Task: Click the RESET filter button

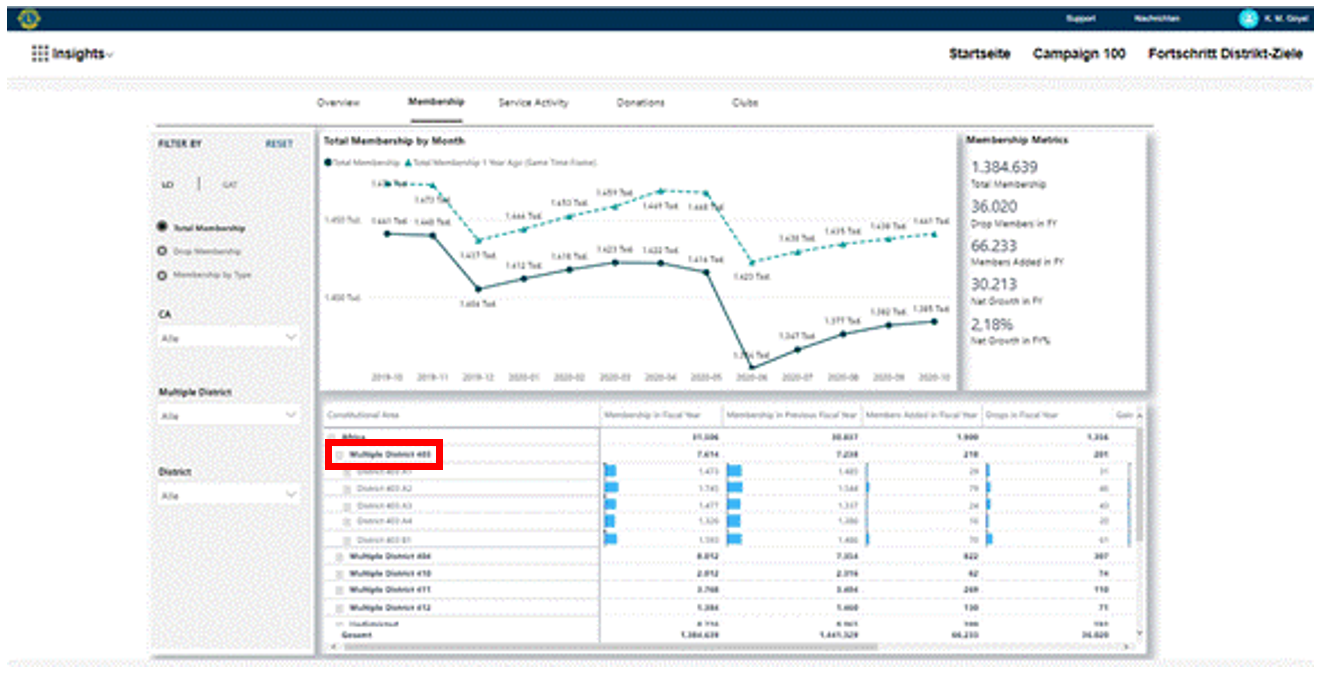Action: (x=279, y=144)
